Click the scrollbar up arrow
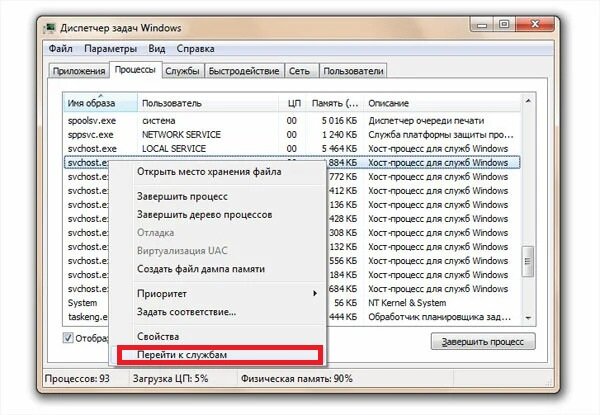600x415 pixels. pyautogui.click(x=528, y=101)
